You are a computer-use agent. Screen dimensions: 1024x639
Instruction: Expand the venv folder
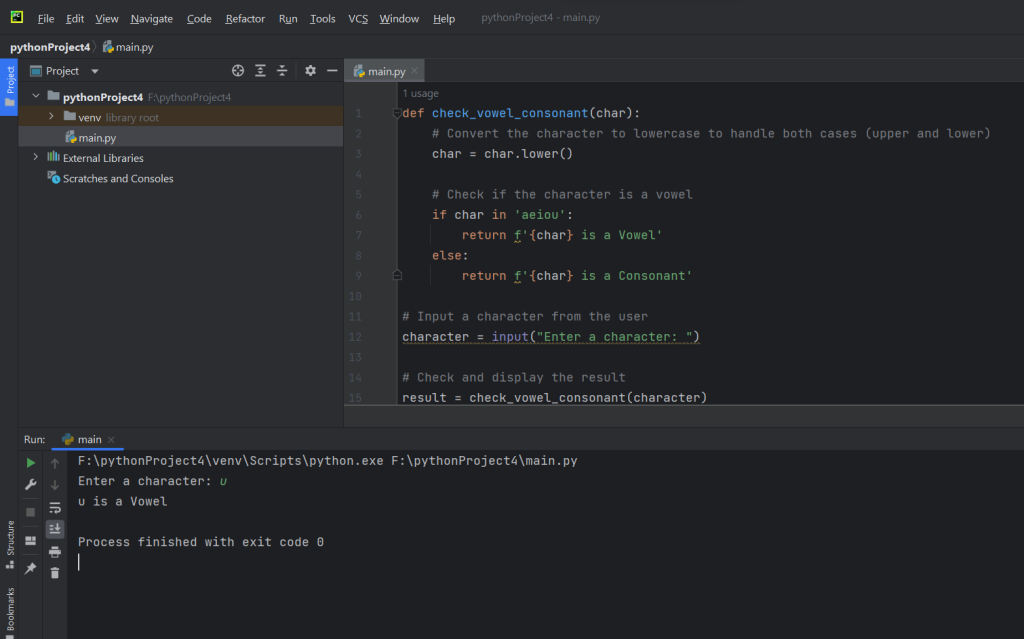(x=52, y=117)
